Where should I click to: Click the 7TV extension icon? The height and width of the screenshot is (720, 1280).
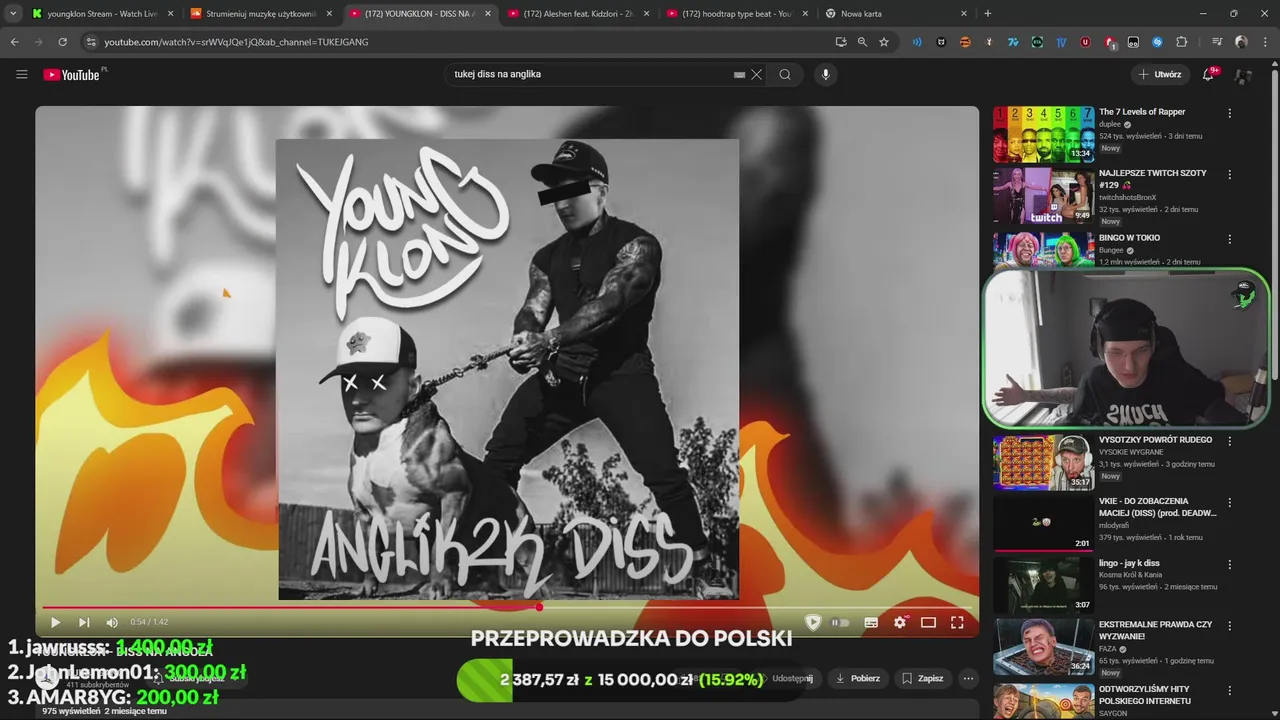[1013, 42]
